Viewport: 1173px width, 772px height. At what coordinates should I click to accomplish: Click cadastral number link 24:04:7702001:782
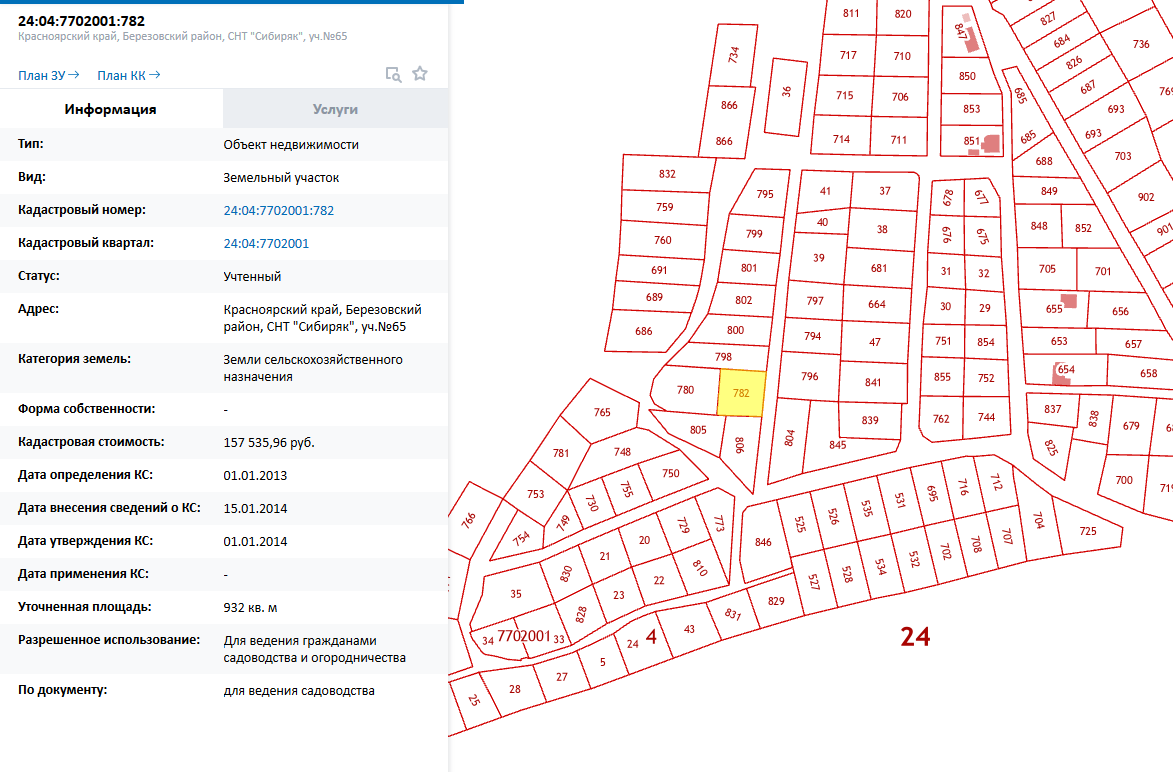278,210
